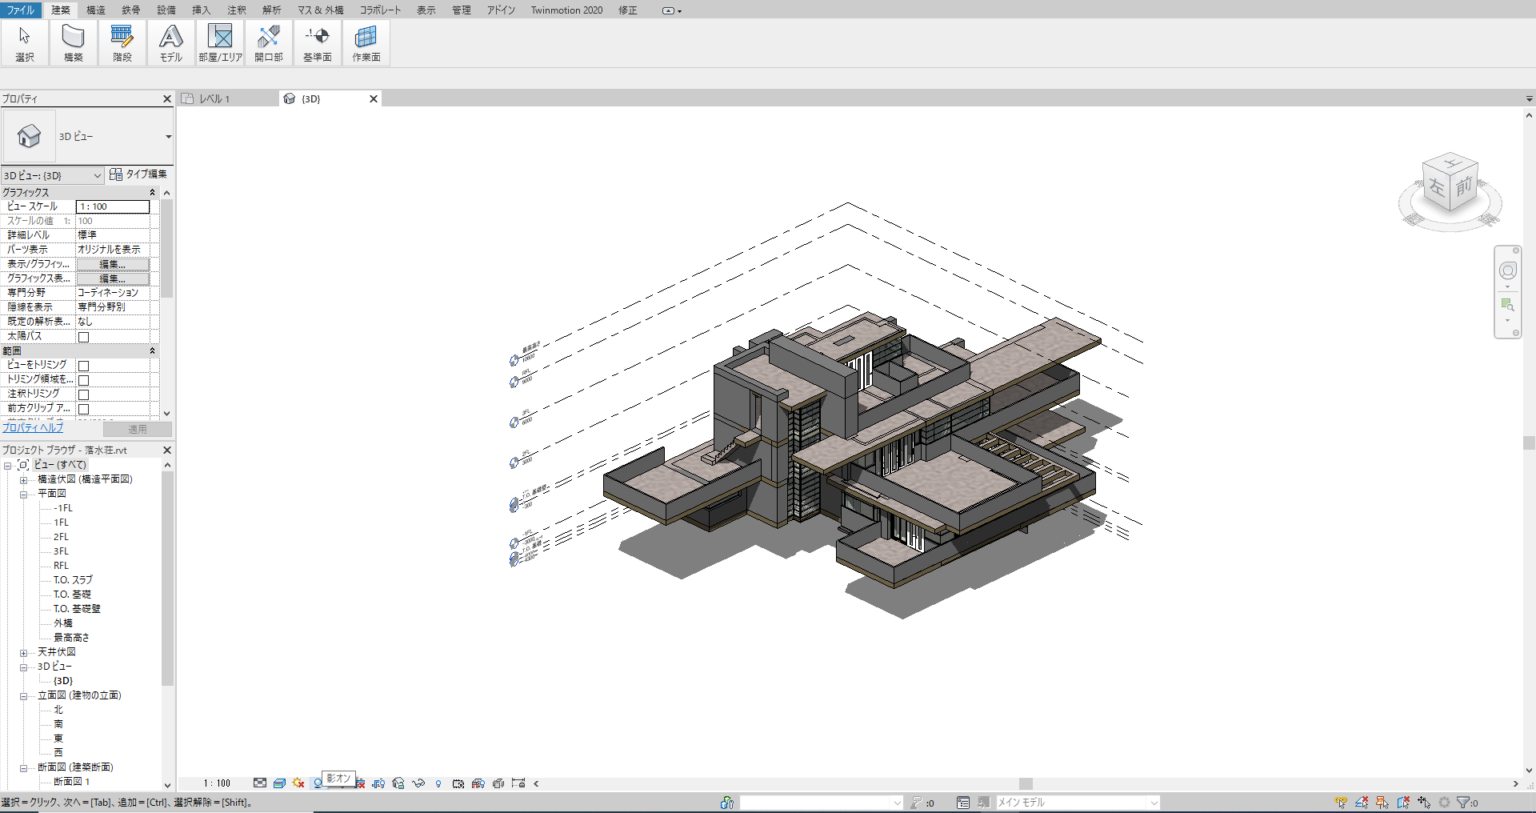Switch to the レベル 1 view tab
This screenshot has height=813, width=1536.
tap(214, 99)
